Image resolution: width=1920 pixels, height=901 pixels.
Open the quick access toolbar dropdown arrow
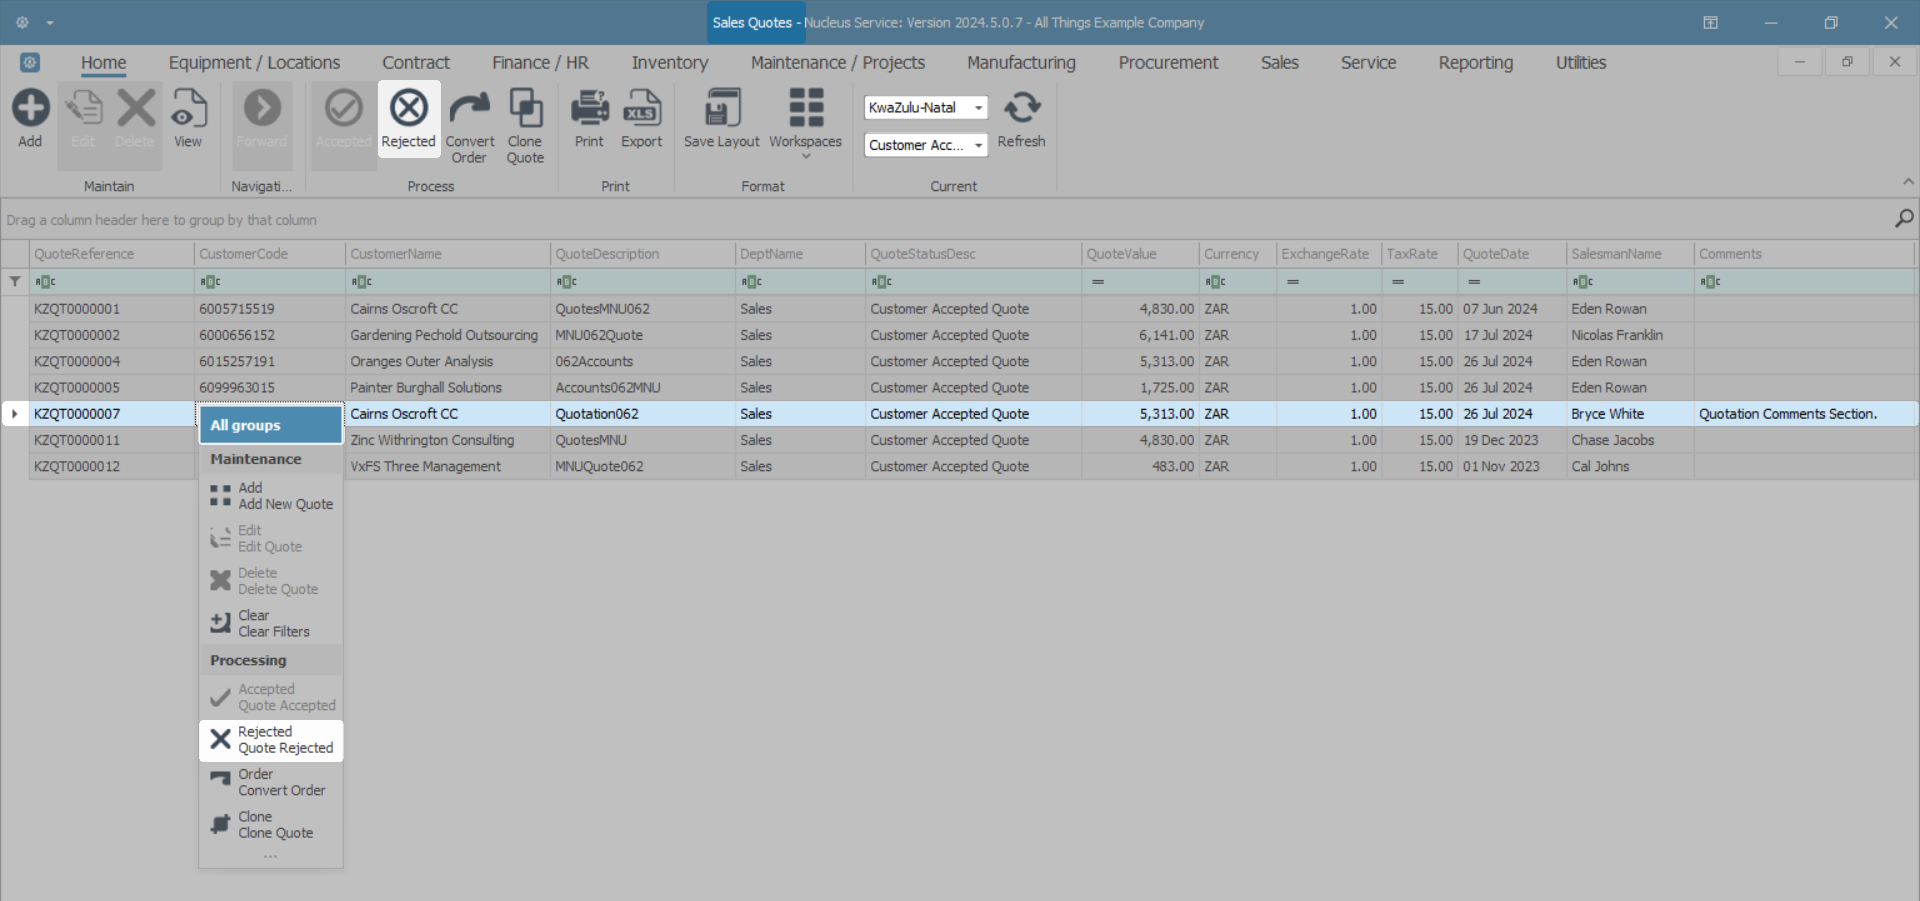(x=49, y=23)
